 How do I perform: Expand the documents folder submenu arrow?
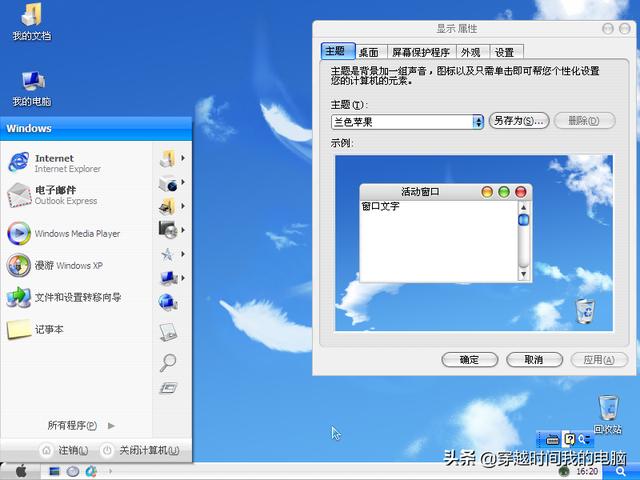point(183,158)
